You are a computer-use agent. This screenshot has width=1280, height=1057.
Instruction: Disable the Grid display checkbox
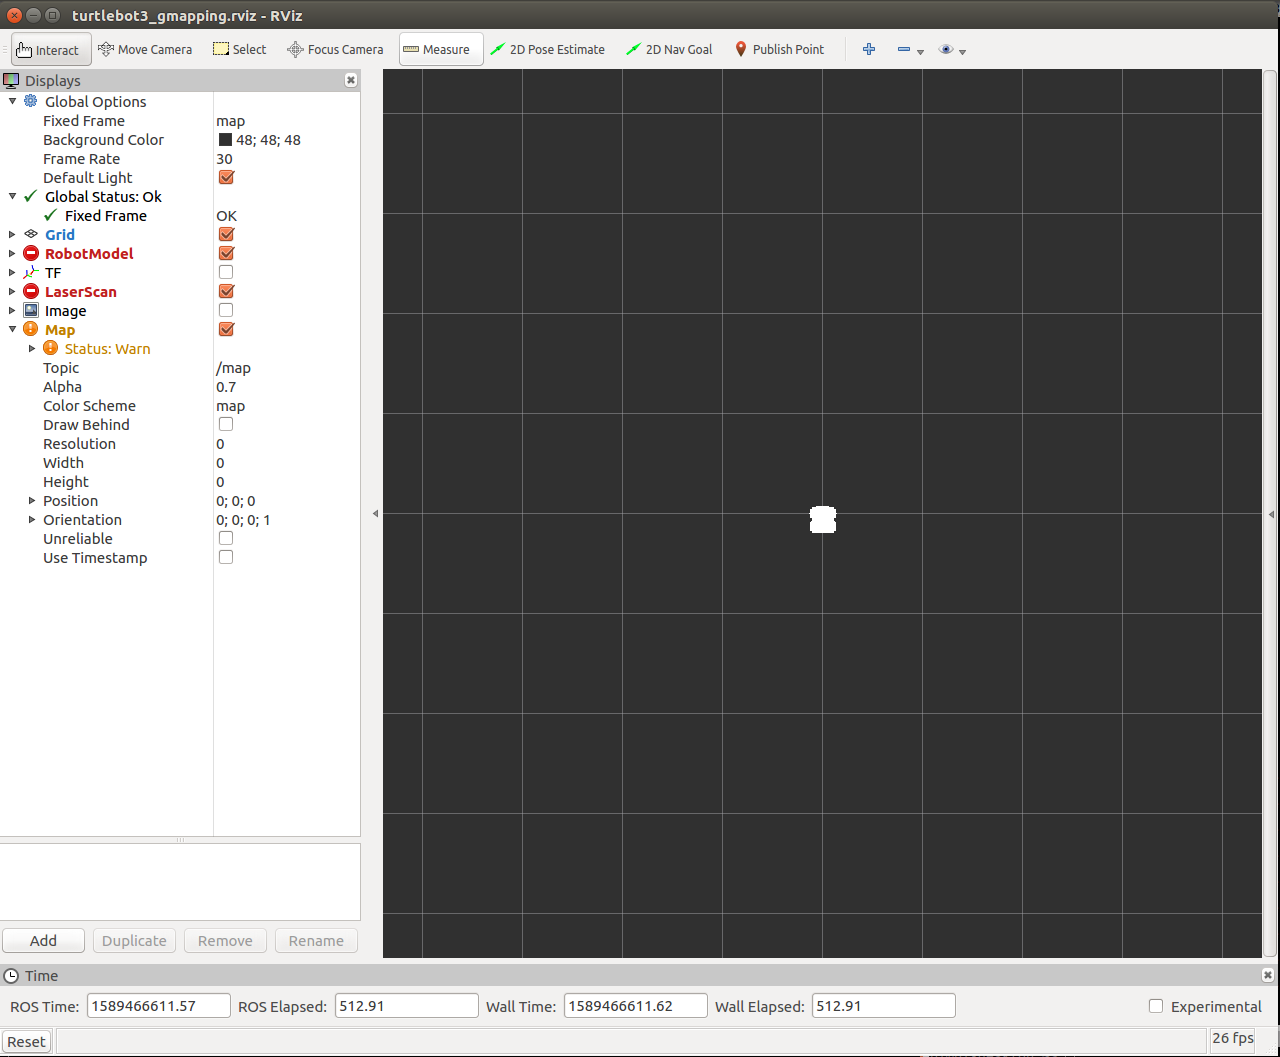[226, 234]
